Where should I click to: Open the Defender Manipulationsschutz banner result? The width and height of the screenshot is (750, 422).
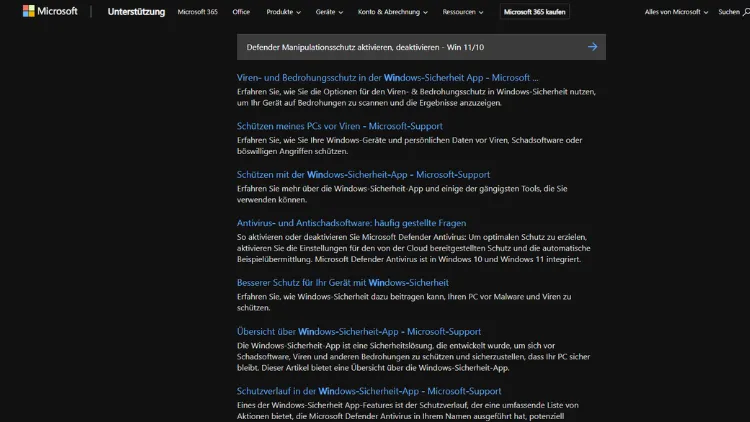point(421,47)
